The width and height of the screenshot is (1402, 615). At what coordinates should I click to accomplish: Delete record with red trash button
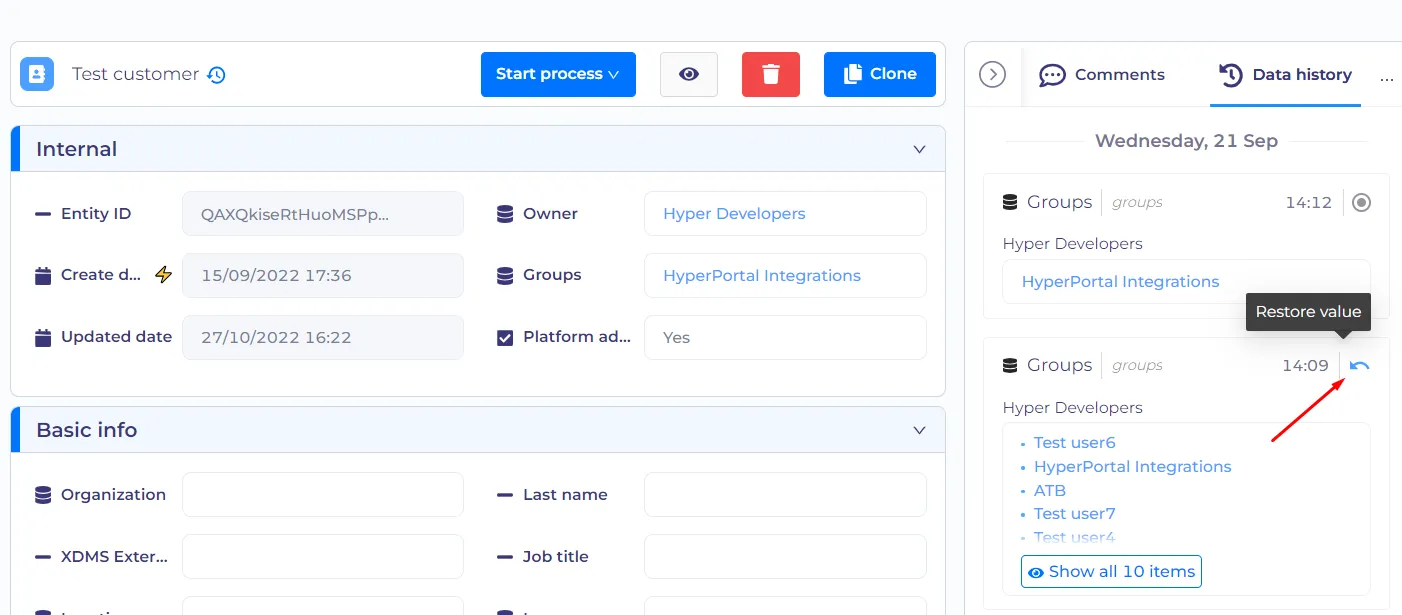coord(771,74)
